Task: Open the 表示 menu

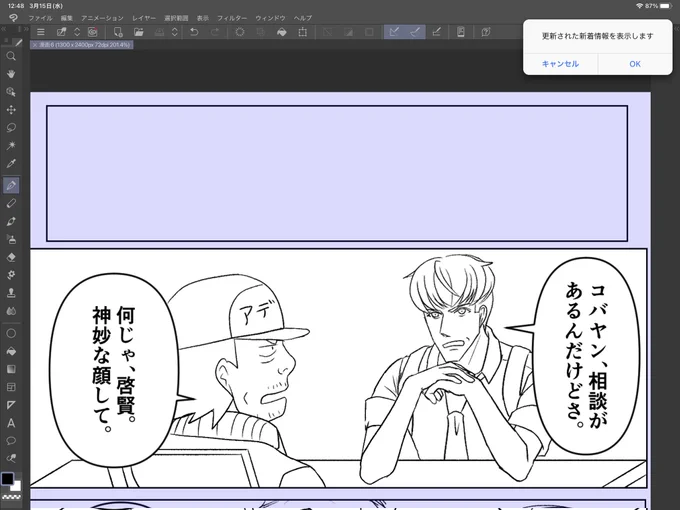Action: click(x=203, y=18)
